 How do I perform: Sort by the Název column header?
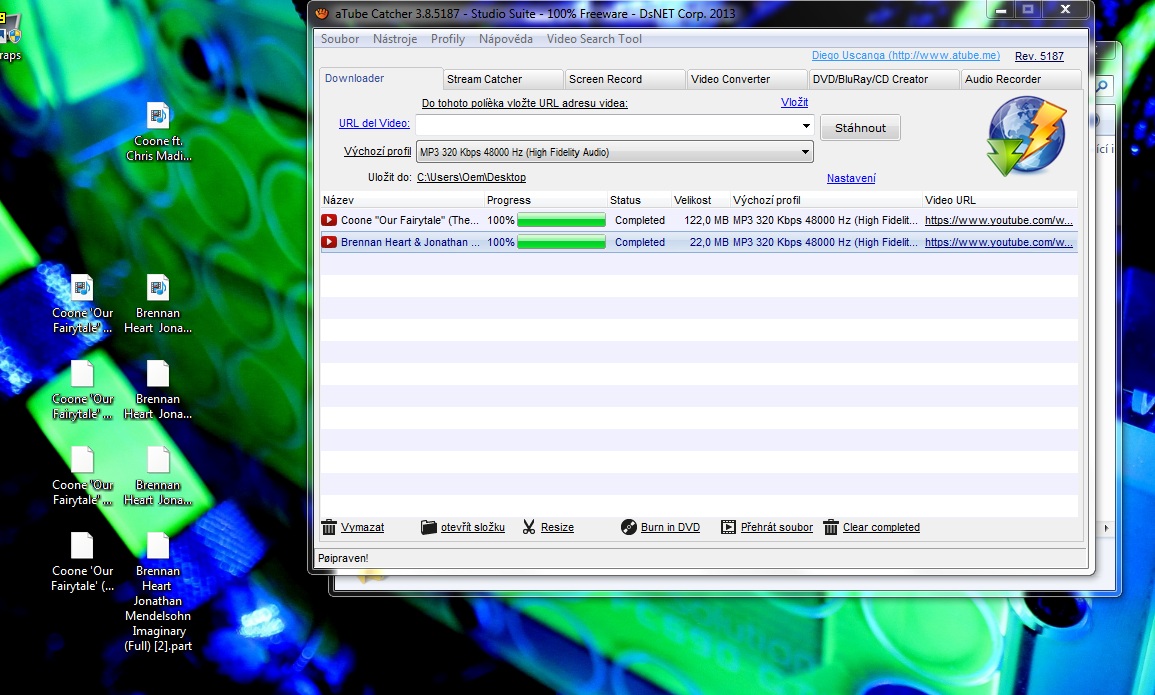coord(402,200)
